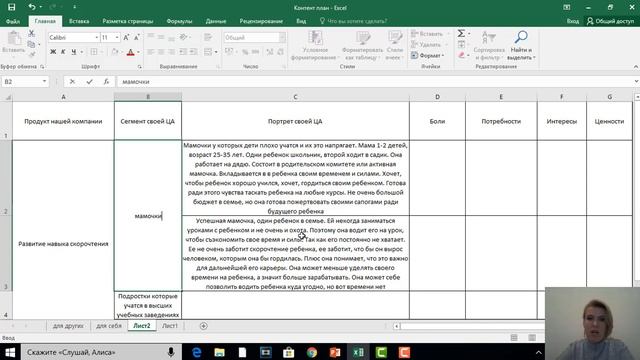This screenshot has height=360, width=640.
Task: Open Microsoft Store from the taskbar
Action: (x=289, y=352)
